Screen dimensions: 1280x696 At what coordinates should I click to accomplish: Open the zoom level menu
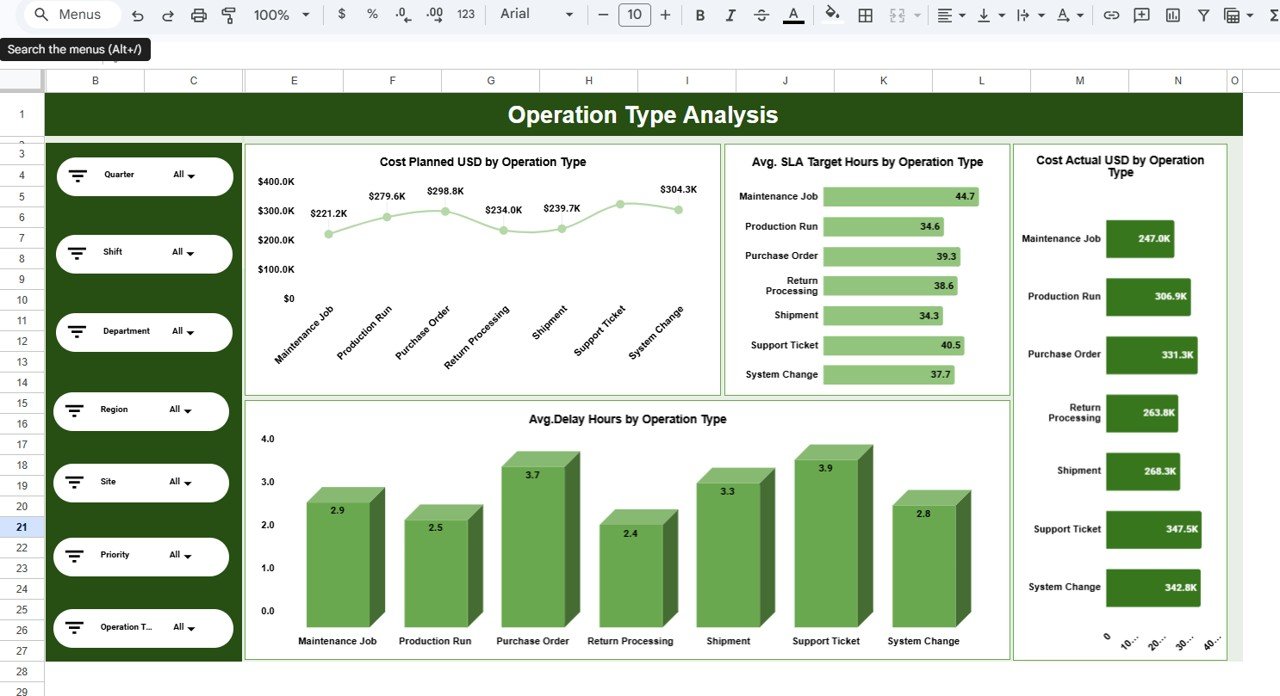[x=272, y=15]
